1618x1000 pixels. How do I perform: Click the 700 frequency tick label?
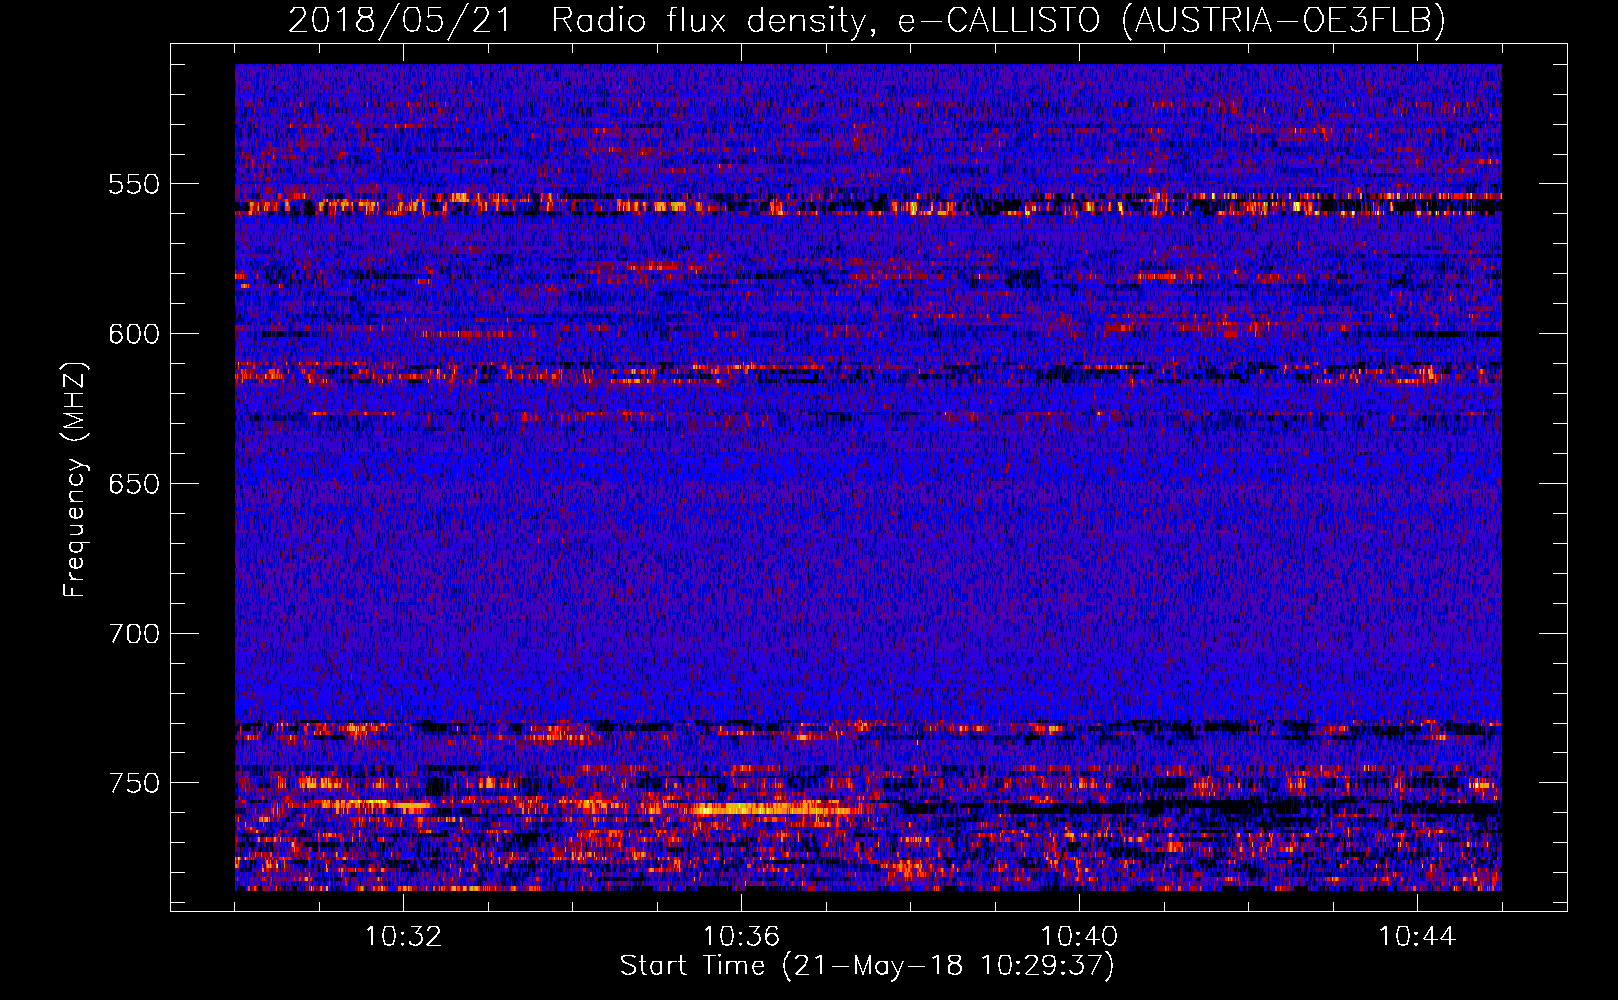click(134, 634)
